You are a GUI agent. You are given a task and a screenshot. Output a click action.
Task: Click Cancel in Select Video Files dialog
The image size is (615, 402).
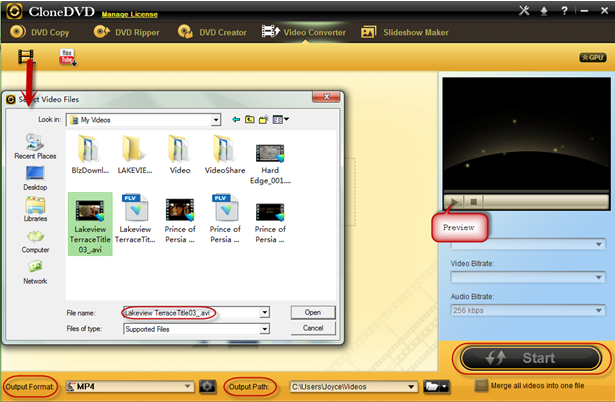[x=313, y=328]
